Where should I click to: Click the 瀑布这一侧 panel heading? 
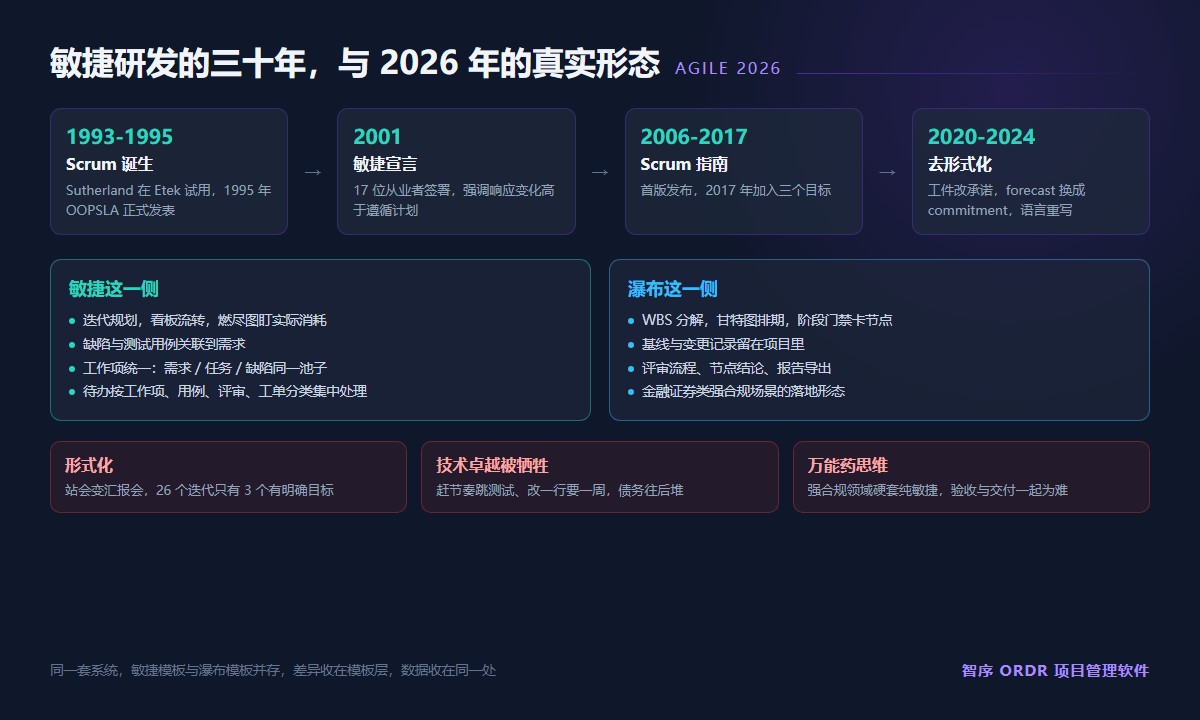click(673, 289)
